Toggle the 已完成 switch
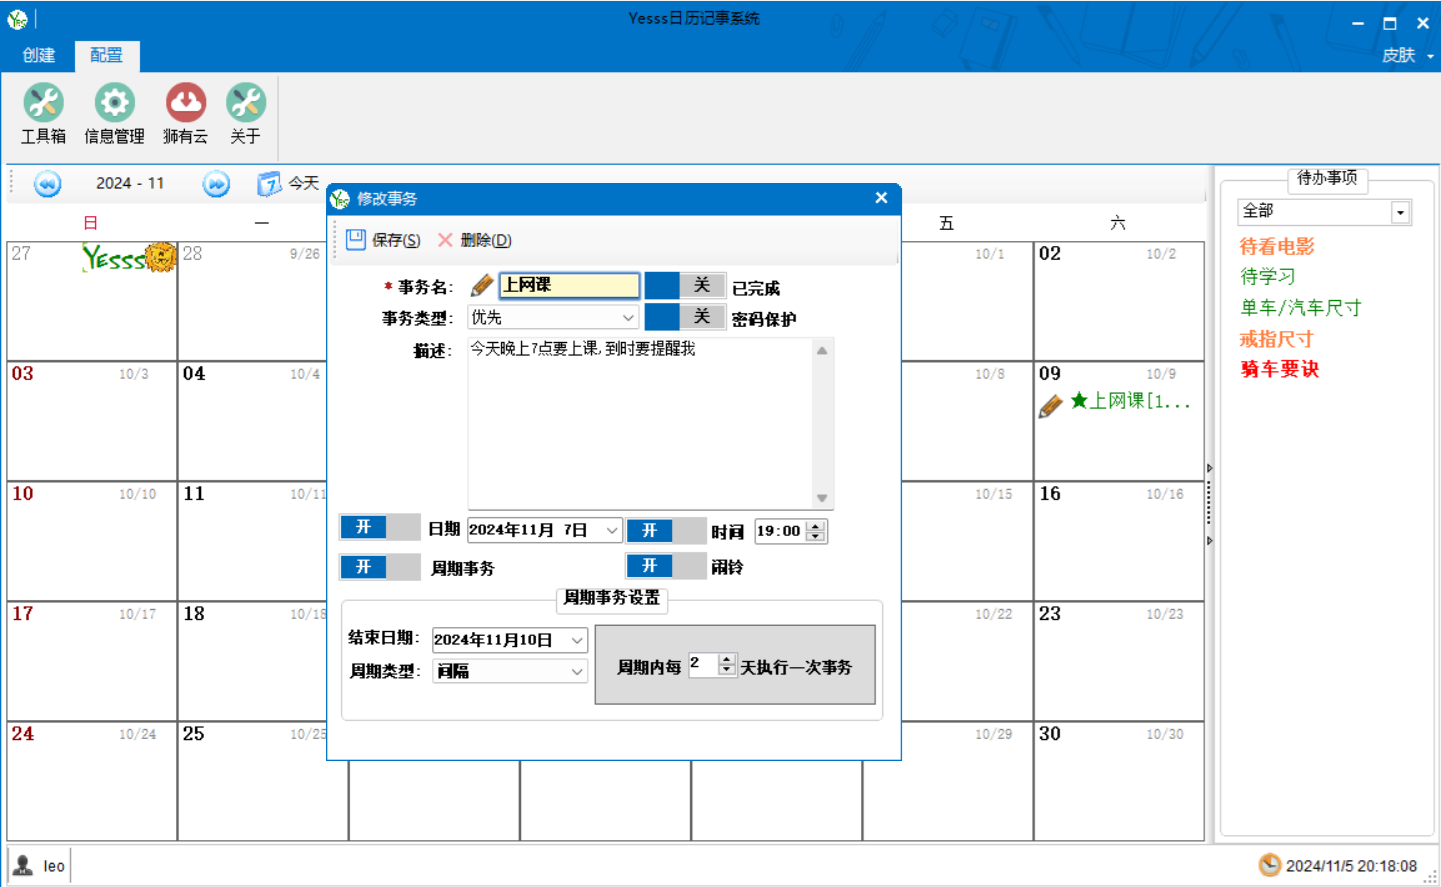 tap(685, 286)
